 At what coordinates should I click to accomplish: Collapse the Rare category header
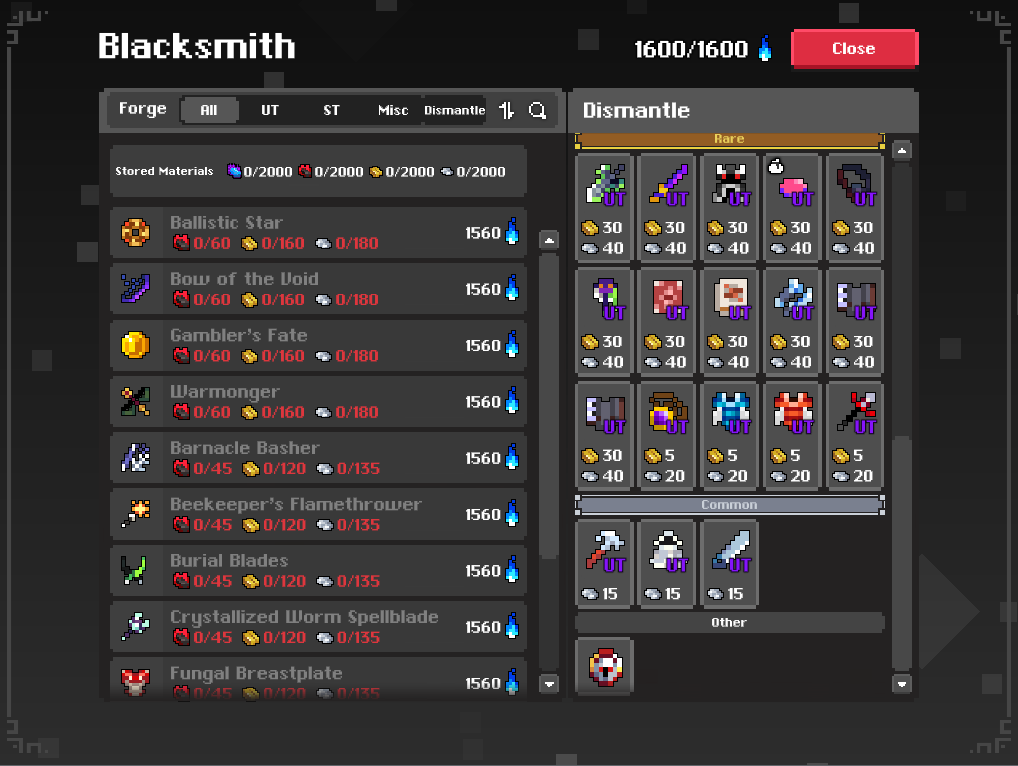[x=729, y=140]
